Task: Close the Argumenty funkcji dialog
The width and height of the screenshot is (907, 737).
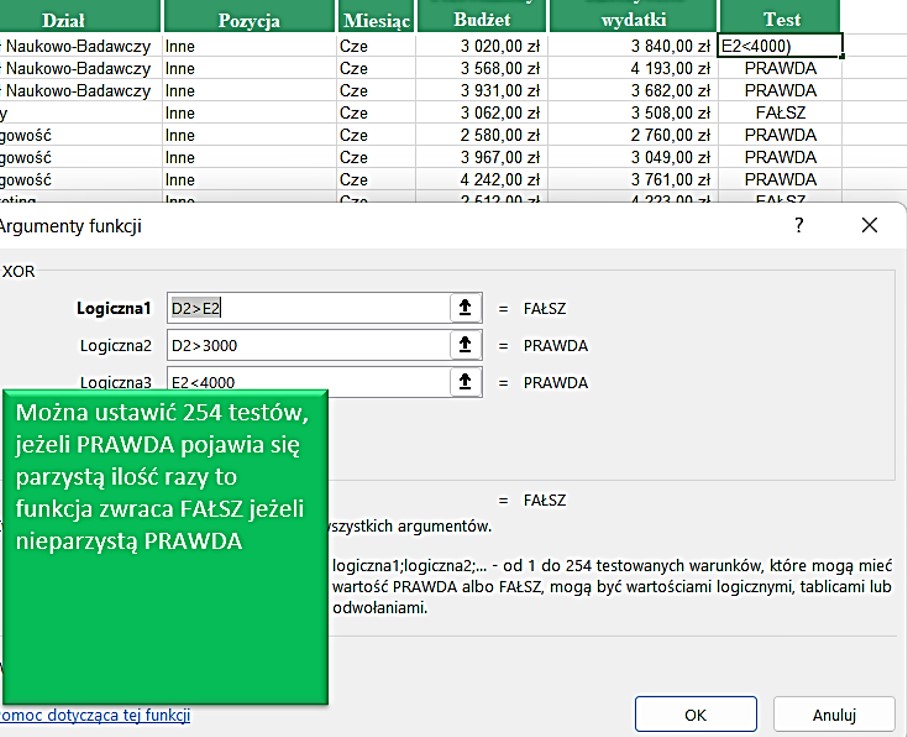Action: [x=869, y=225]
